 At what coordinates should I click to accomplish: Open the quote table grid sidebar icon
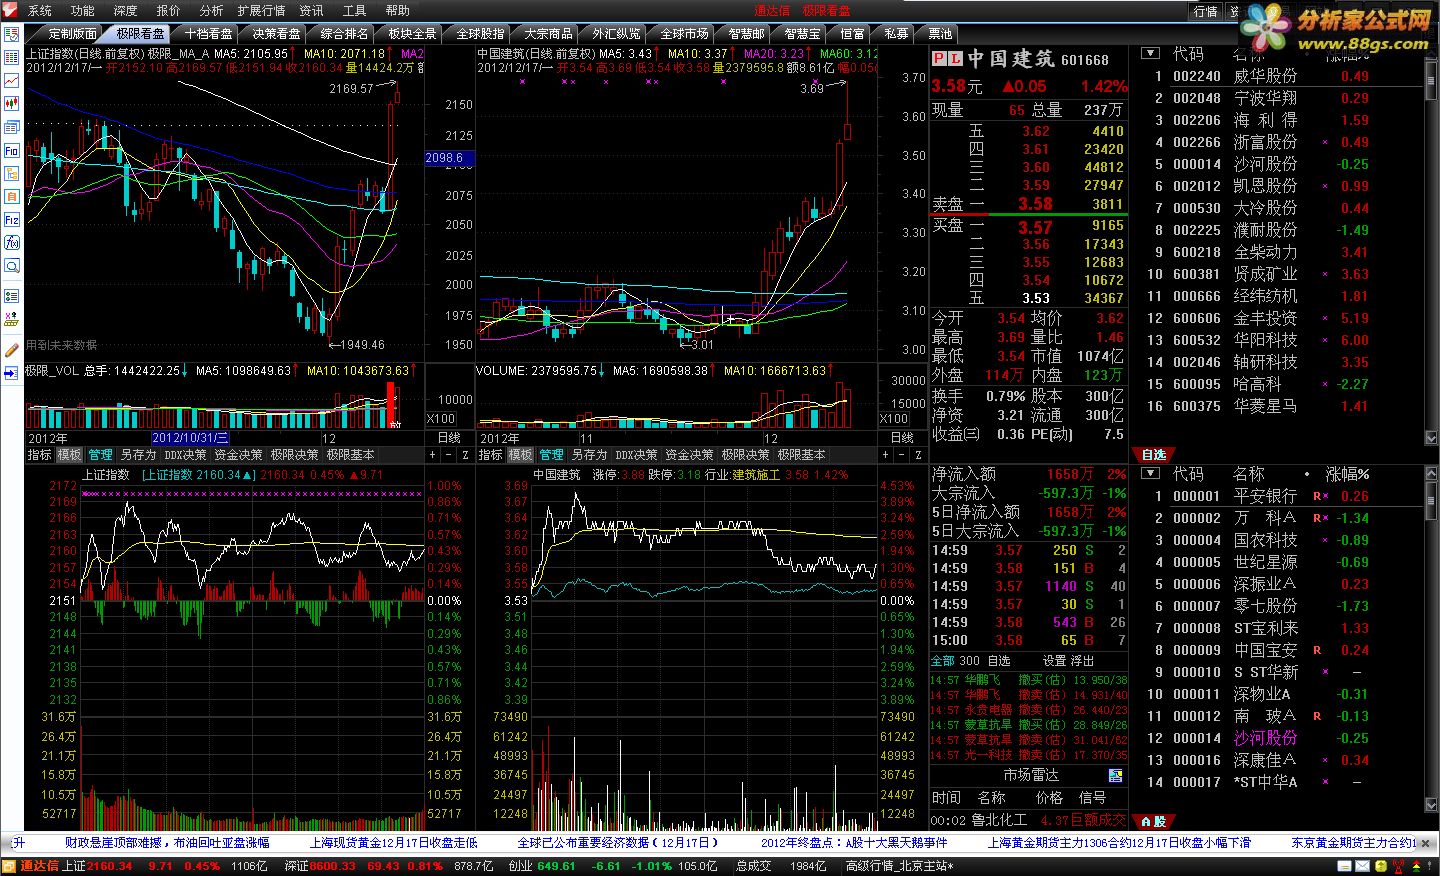pos(11,57)
